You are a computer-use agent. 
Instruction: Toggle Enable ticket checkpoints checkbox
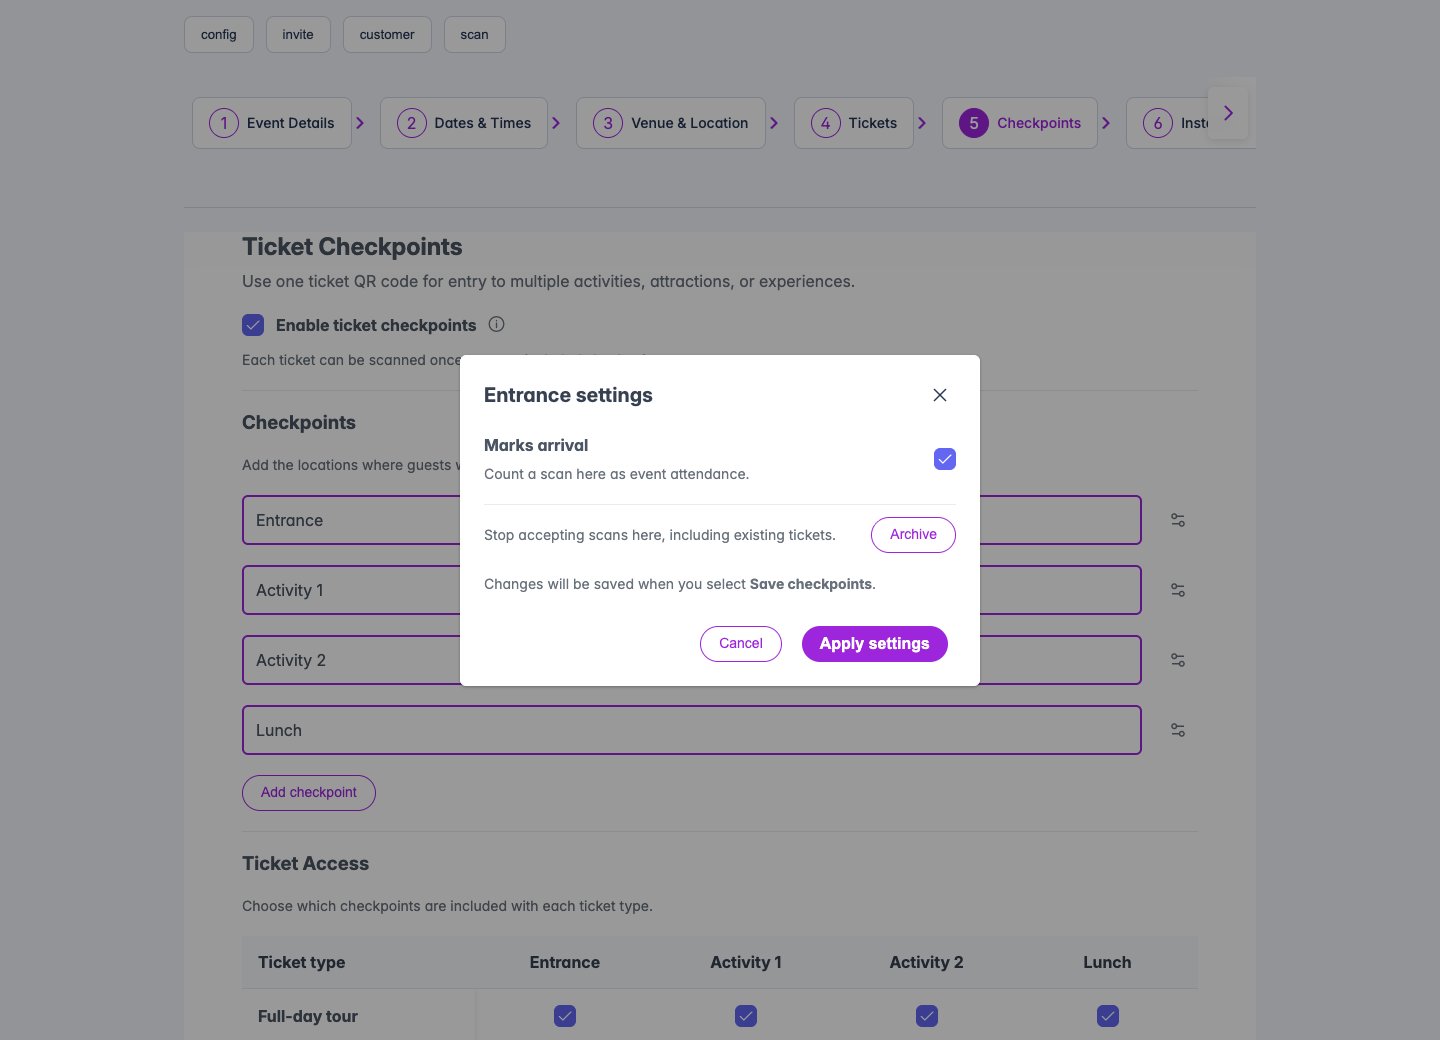[x=253, y=325]
